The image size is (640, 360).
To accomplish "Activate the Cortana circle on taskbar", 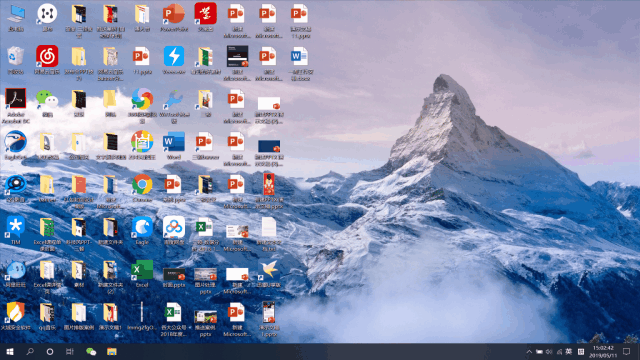I will (50, 351).
